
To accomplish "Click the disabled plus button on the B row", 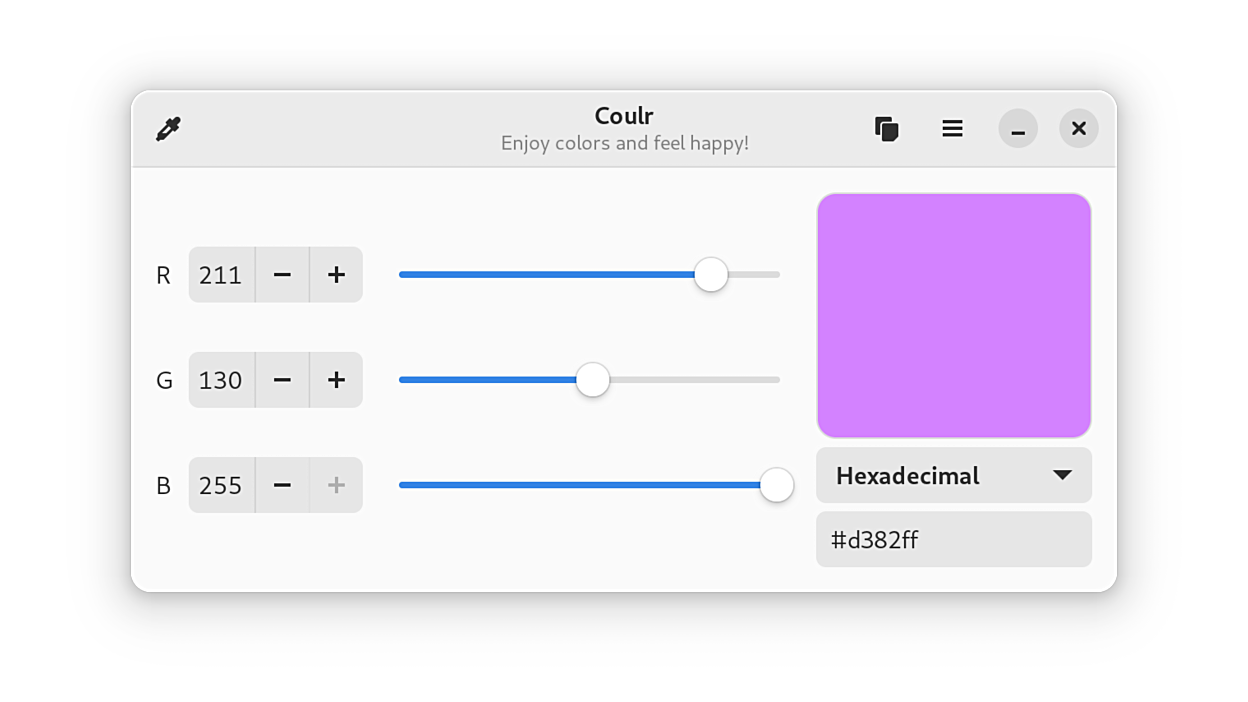I will [x=336, y=485].
